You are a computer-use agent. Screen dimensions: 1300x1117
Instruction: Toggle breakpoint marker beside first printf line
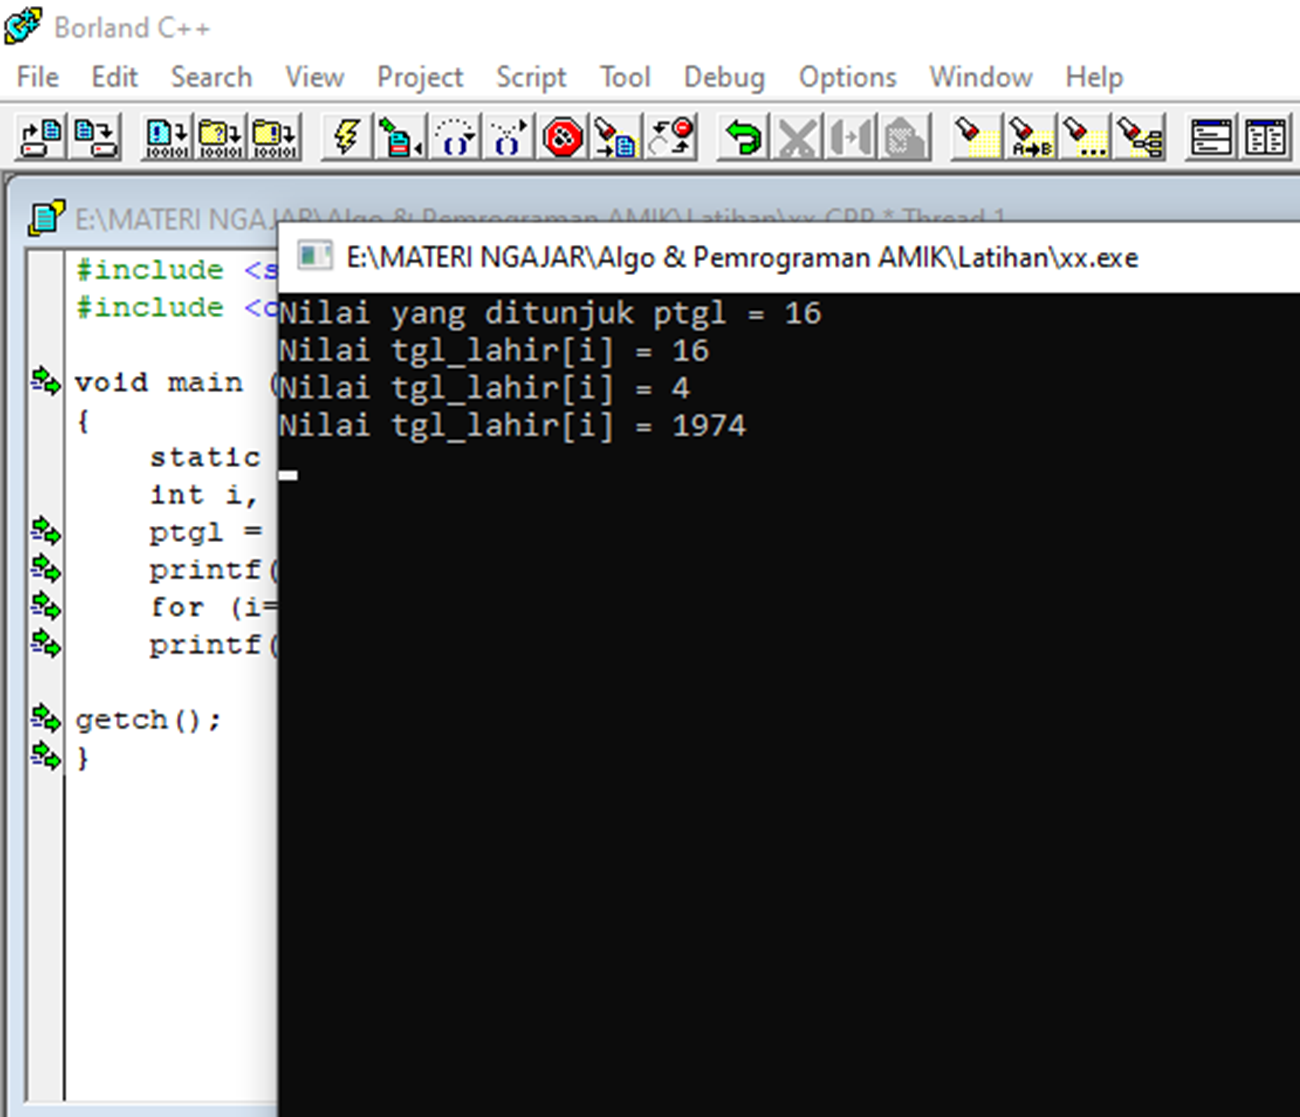tap(46, 568)
